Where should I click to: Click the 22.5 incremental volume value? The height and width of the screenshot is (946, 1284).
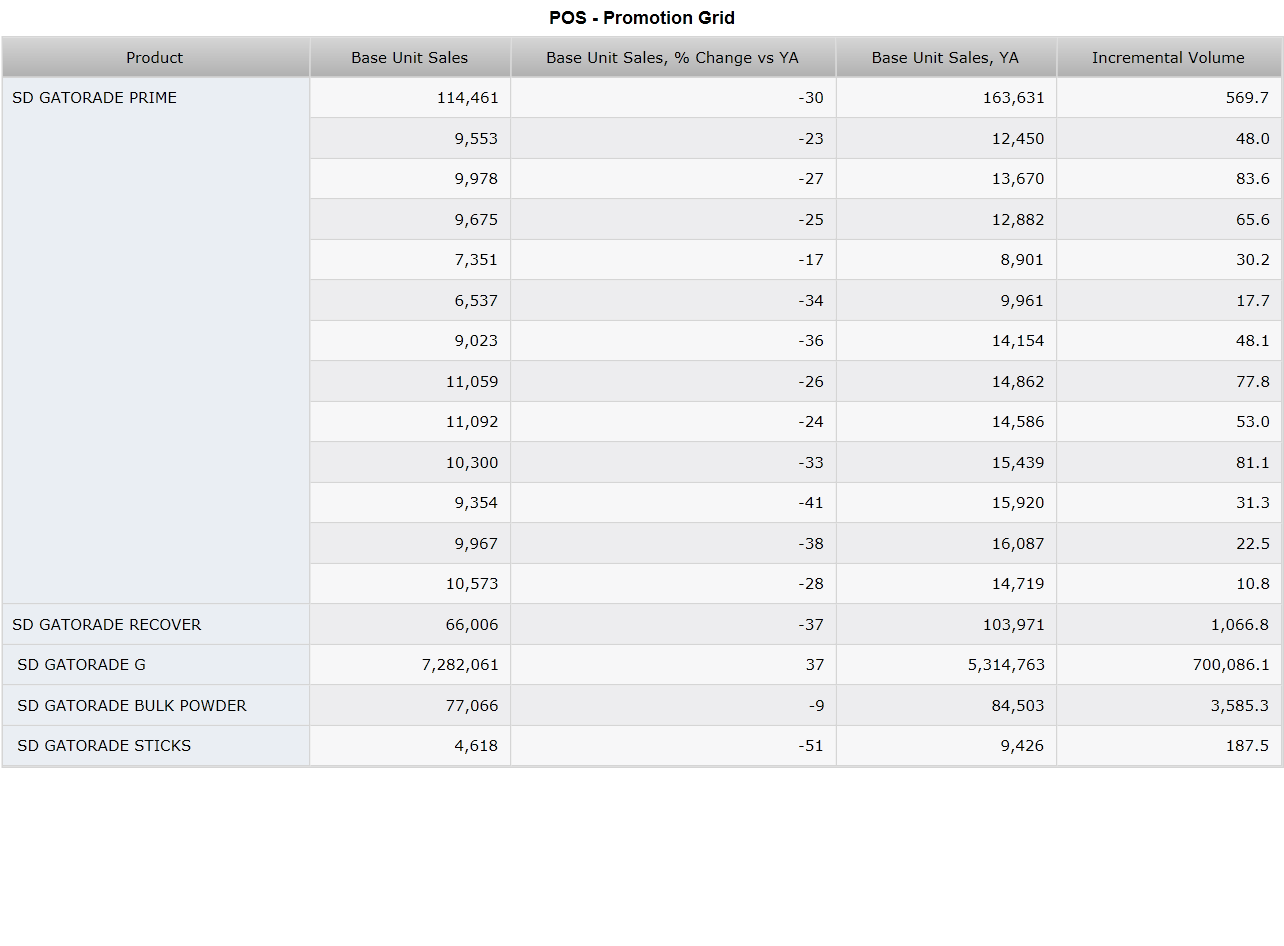(1169, 543)
